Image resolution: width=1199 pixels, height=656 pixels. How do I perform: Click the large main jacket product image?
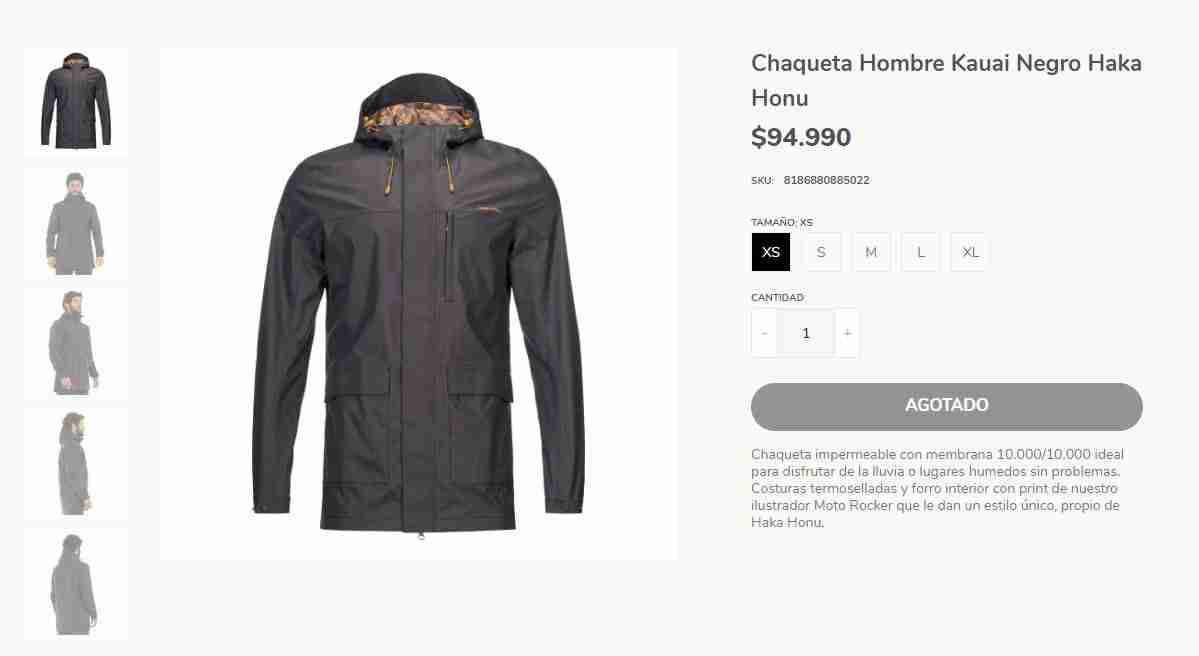pyautogui.click(x=418, y=304)
